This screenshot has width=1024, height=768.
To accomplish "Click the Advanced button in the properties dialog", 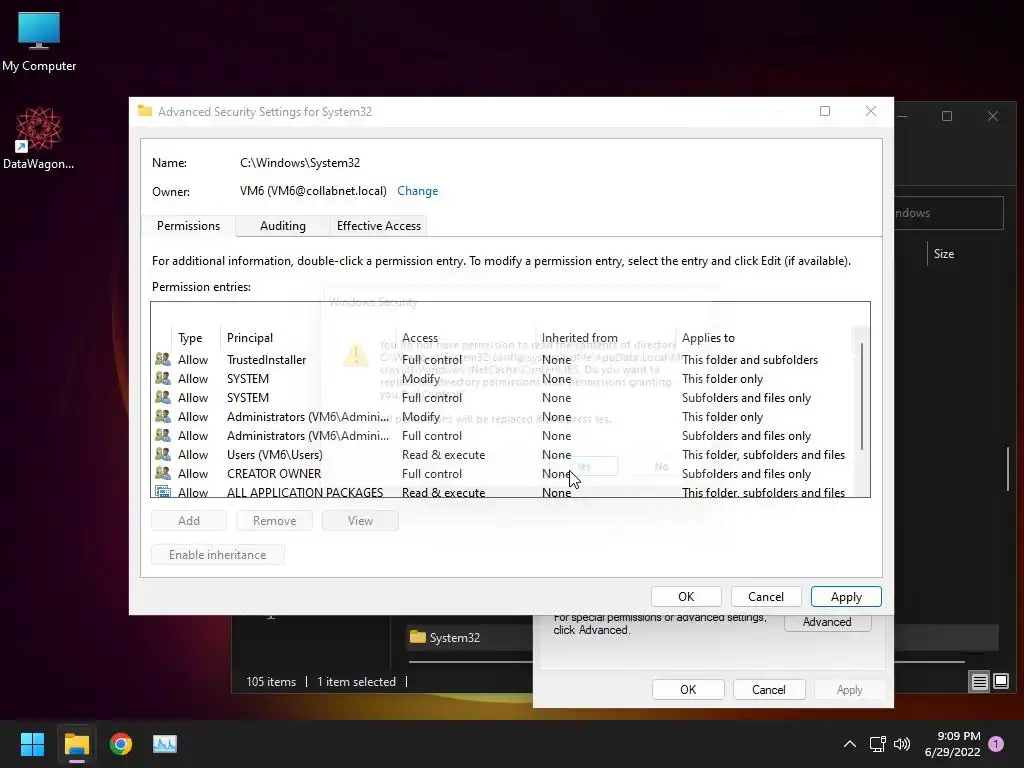I will tap(827, 622).
